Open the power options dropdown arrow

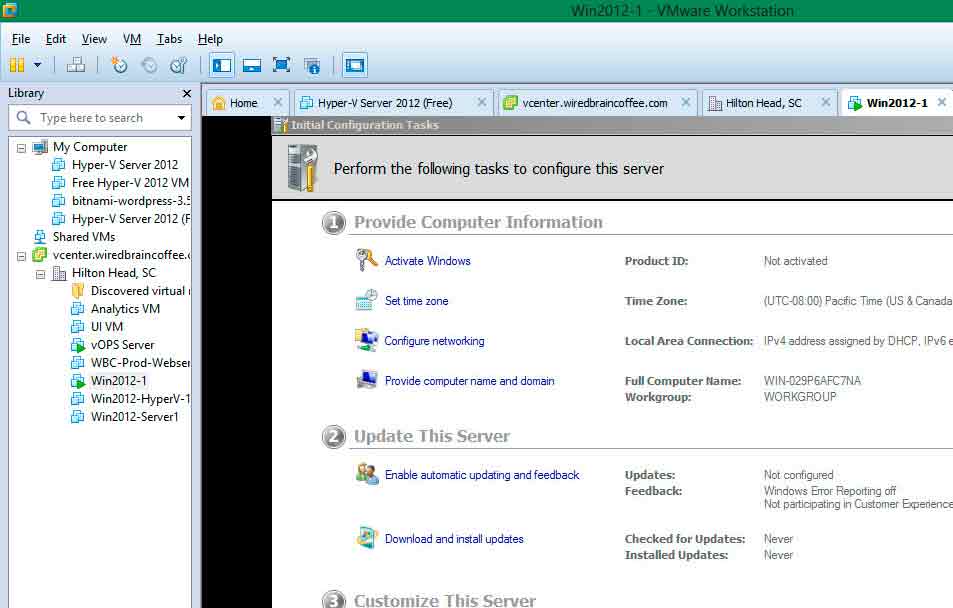(38, 65)
